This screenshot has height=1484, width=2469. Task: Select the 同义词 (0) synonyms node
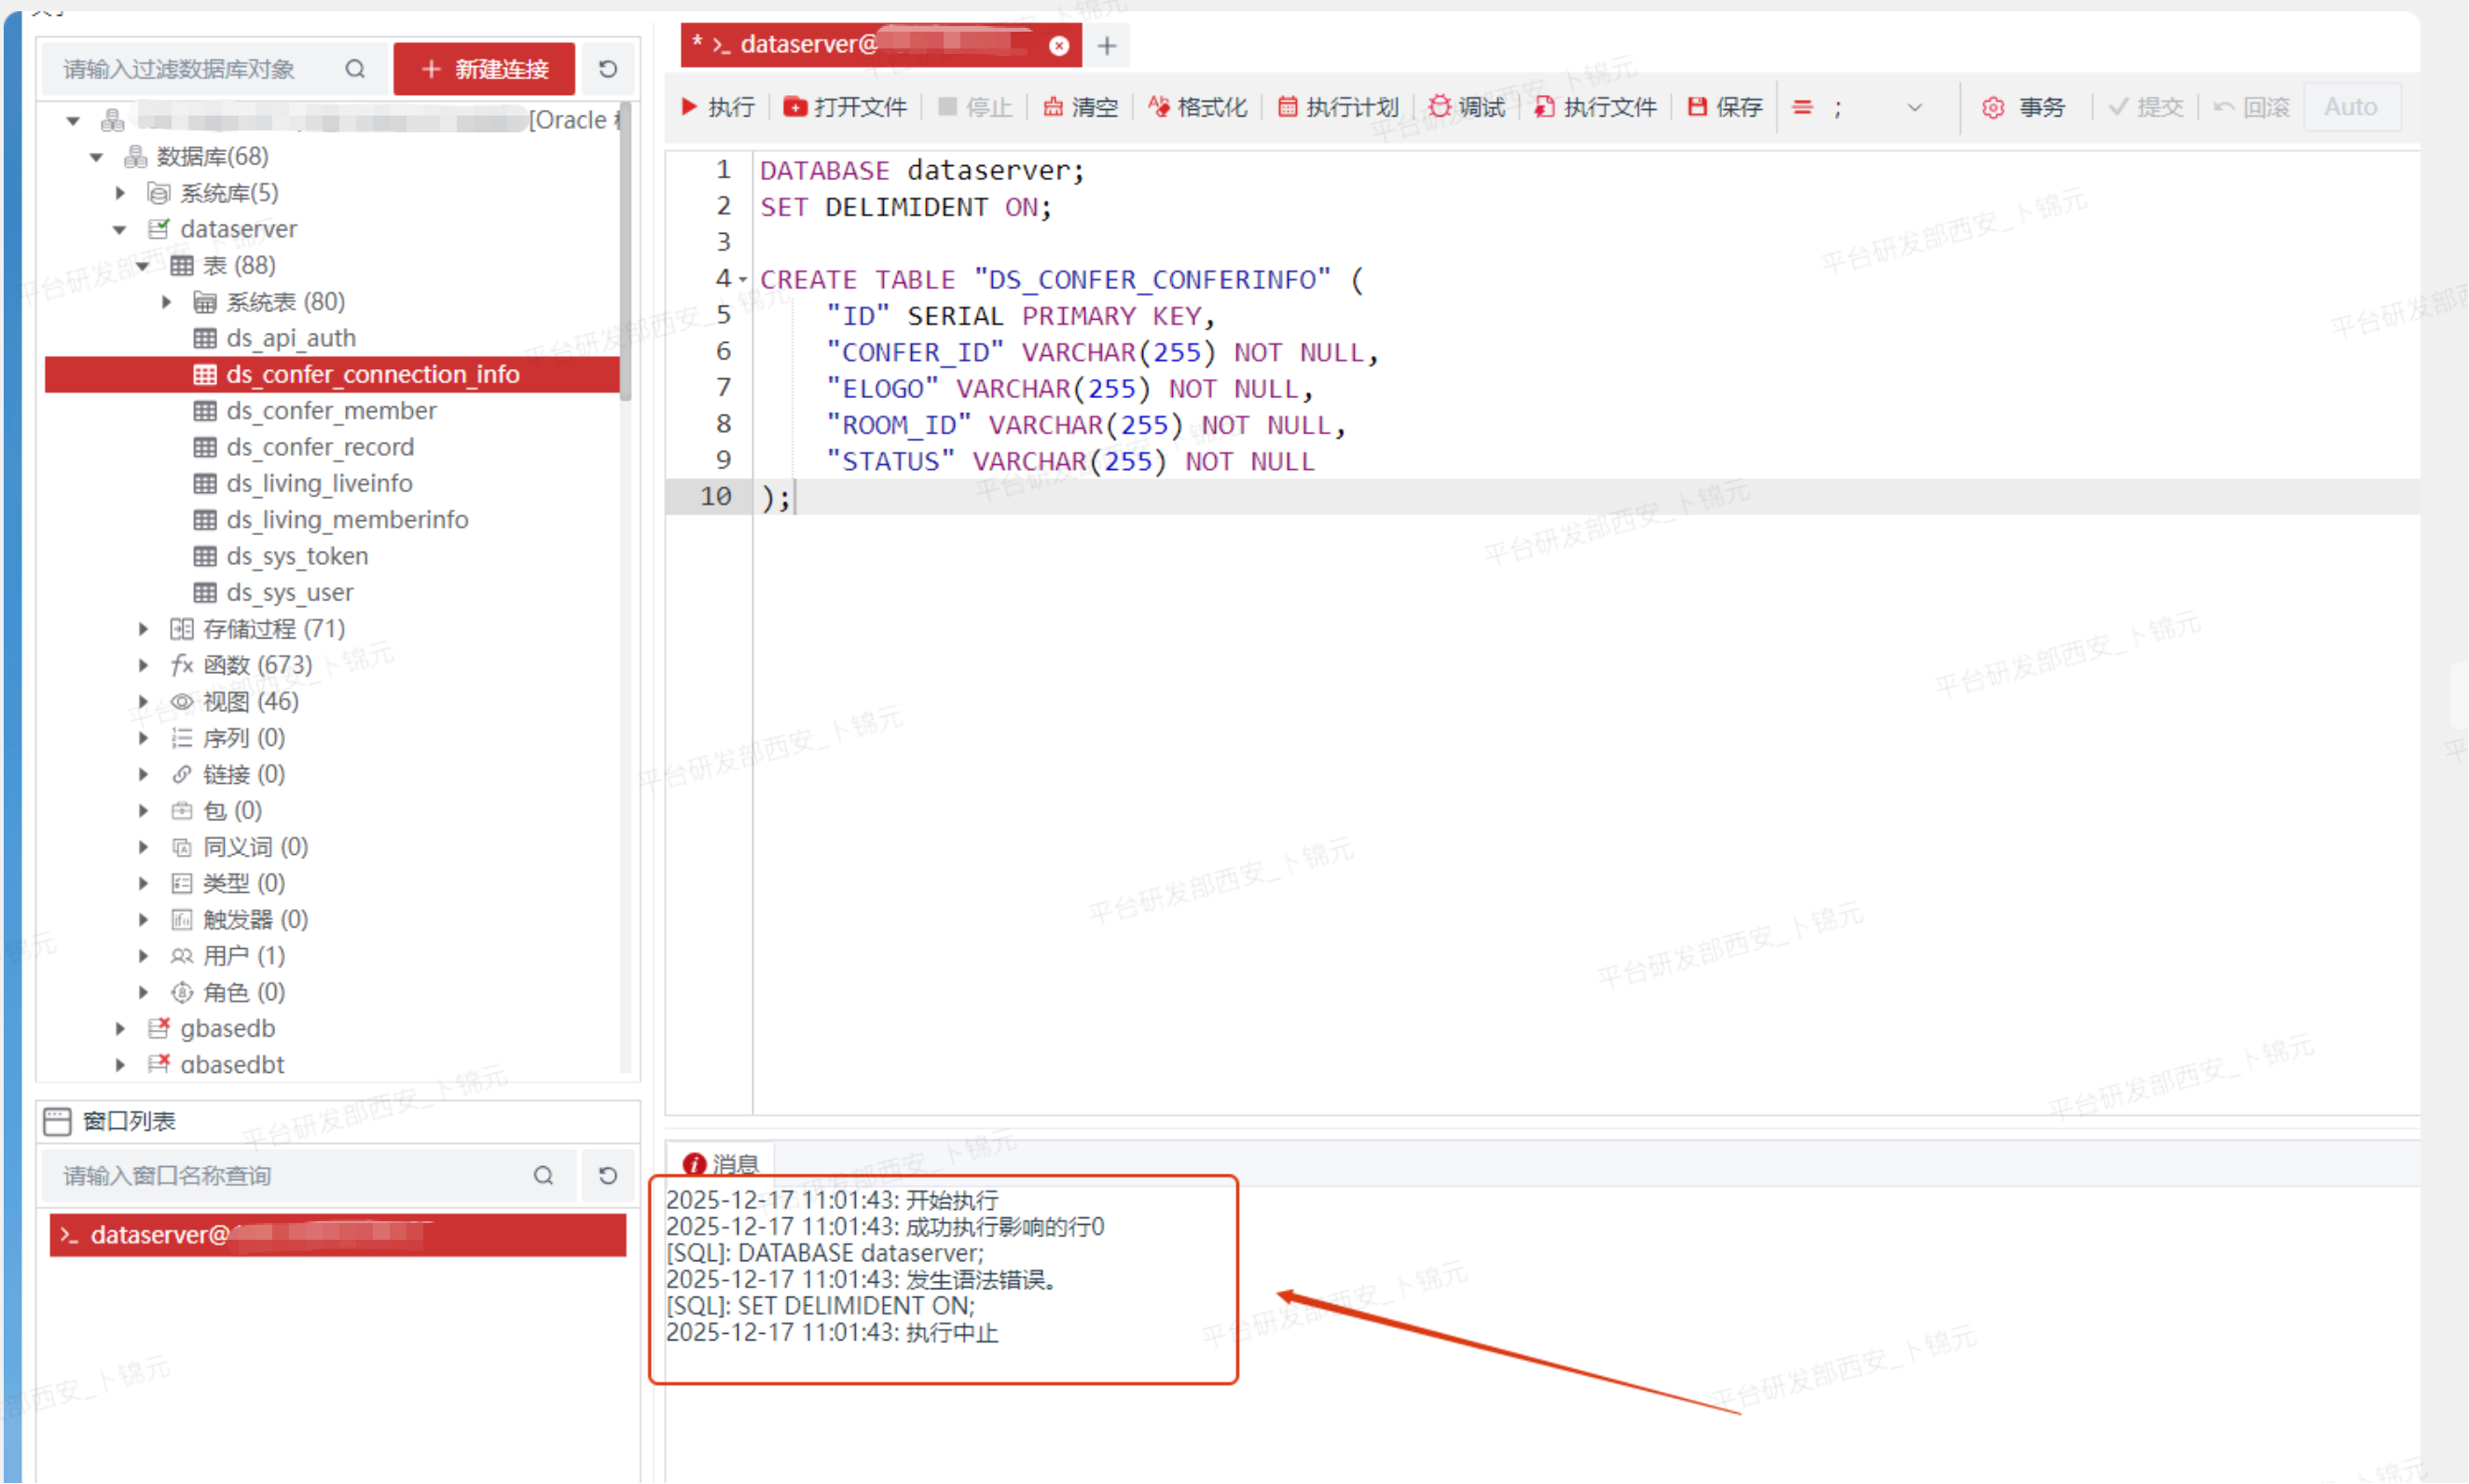pyautogui.click(x=255, y=847)
